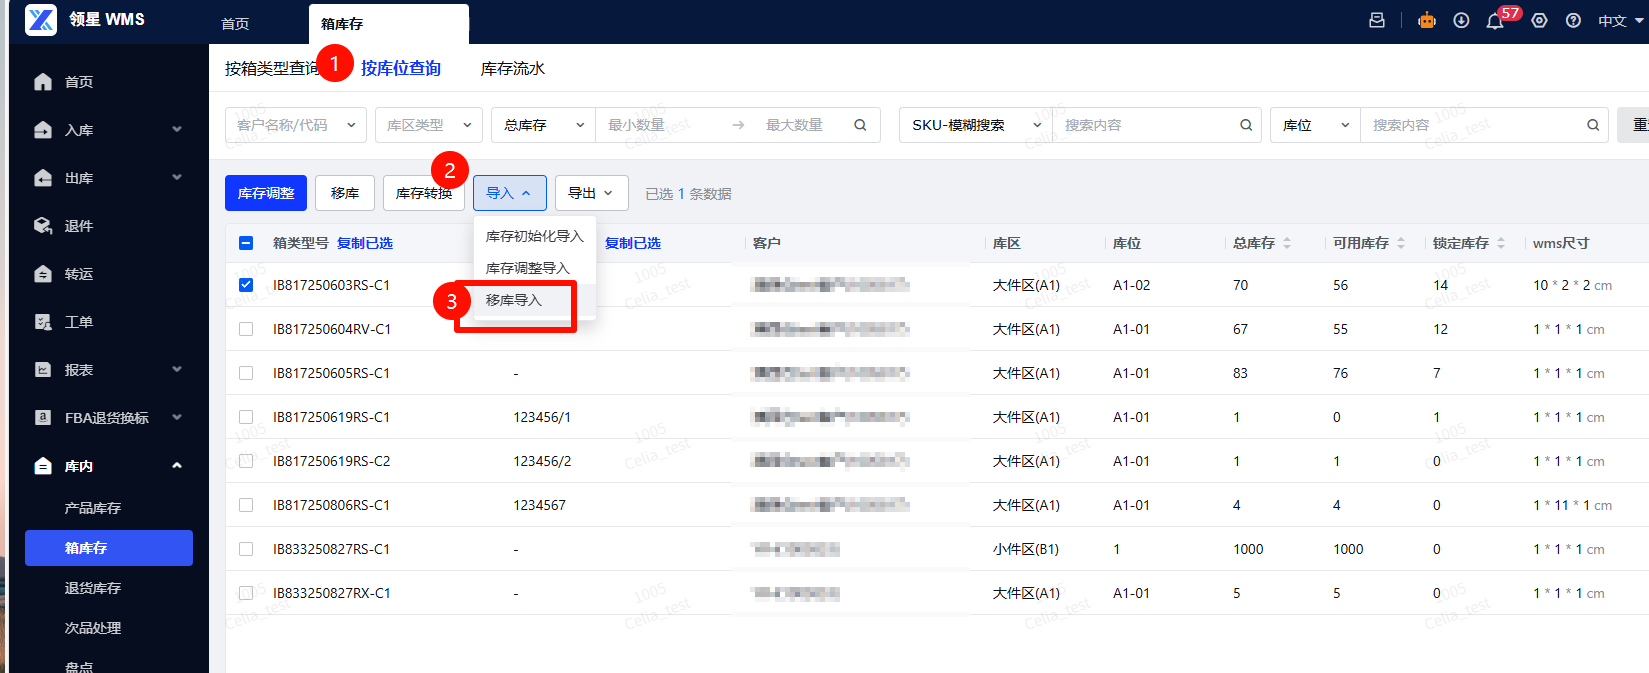The image size is (1649, 673).
Task: Open the 导出 export dropdown button
Action: 592,193
